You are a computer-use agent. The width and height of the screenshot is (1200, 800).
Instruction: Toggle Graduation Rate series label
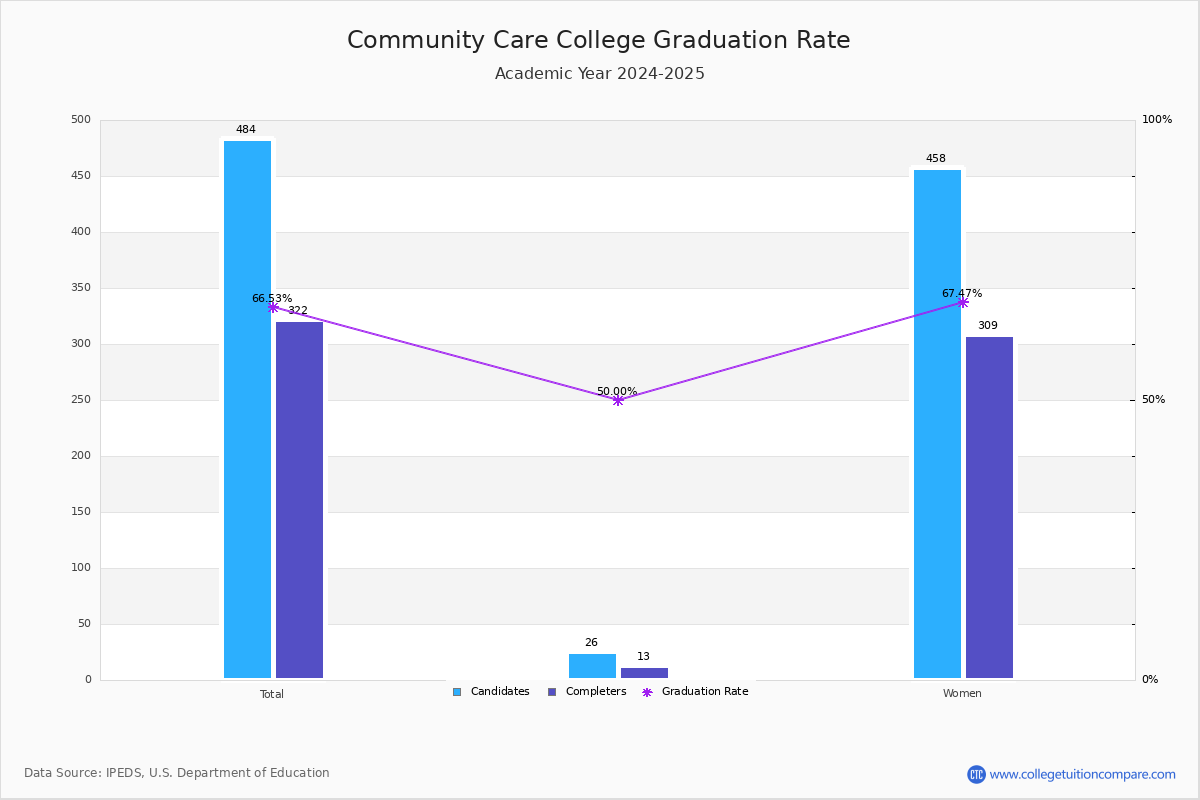click(x=705, y=692)
